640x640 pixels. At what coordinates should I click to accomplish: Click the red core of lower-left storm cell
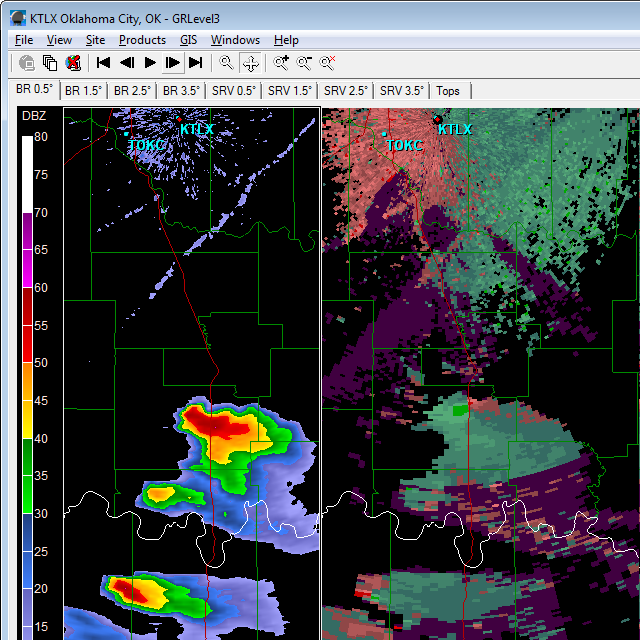pos(129,591)
